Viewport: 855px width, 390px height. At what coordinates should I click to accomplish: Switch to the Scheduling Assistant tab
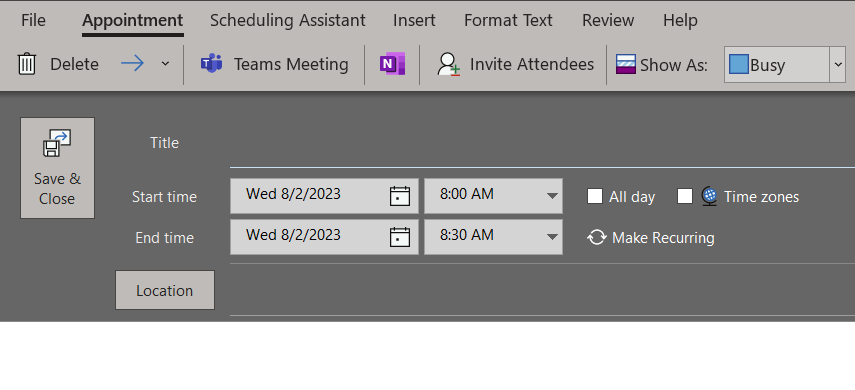pyautogui.click(x=287, y=20)
